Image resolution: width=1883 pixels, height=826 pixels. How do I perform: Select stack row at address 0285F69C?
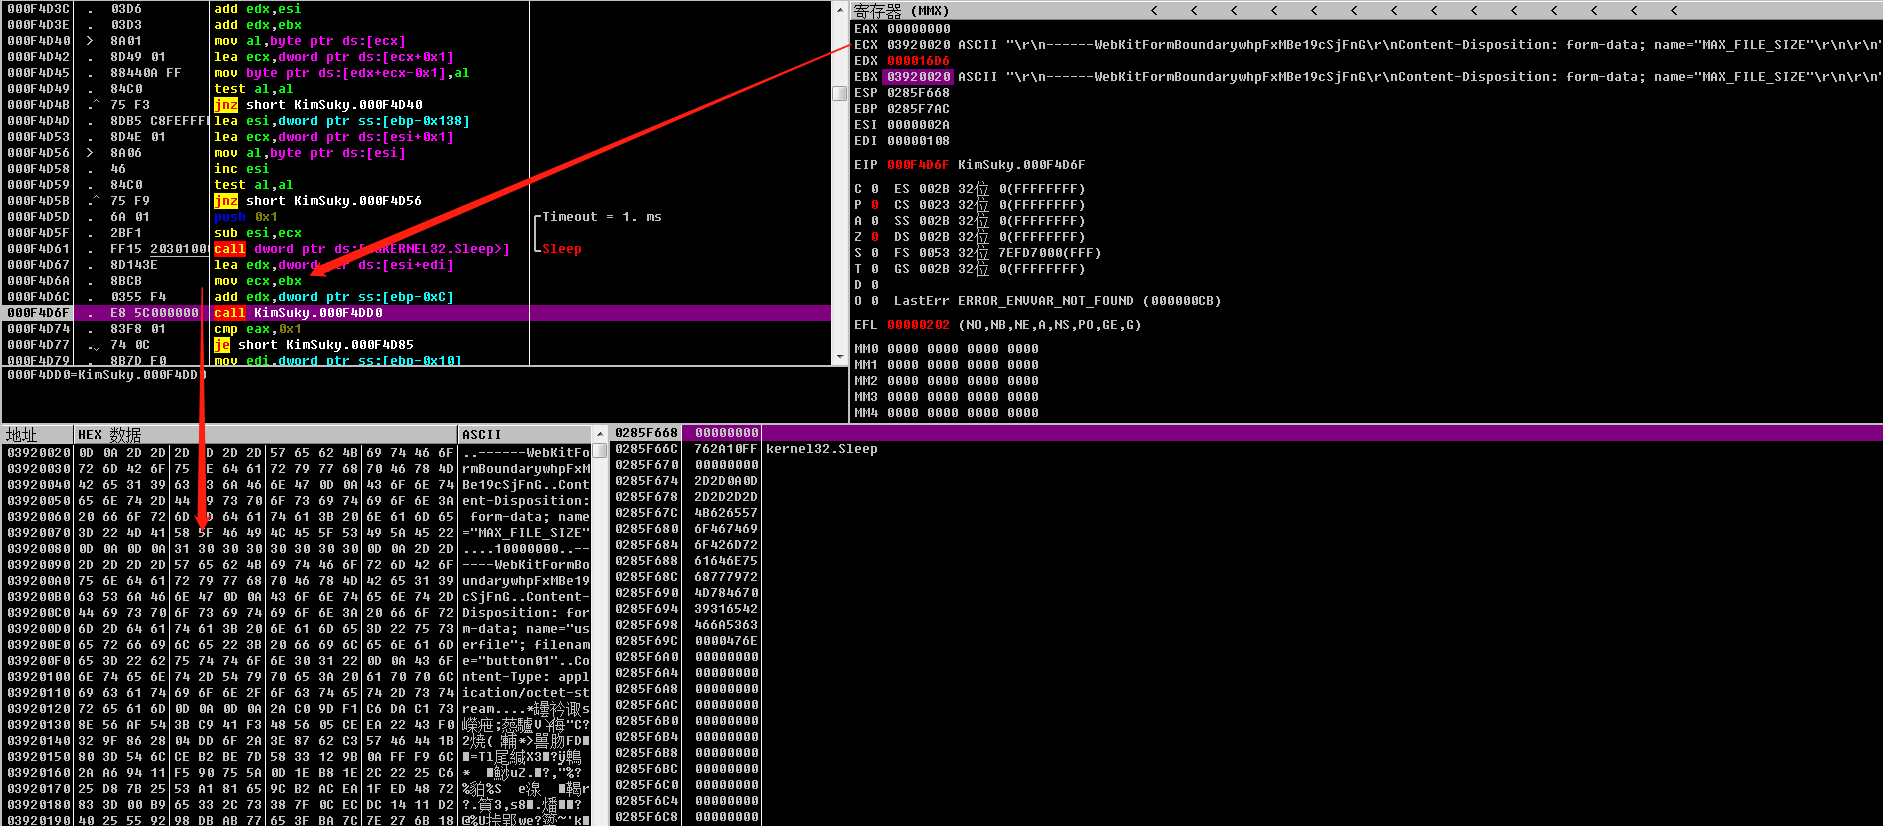click(x=1247, y=641)
